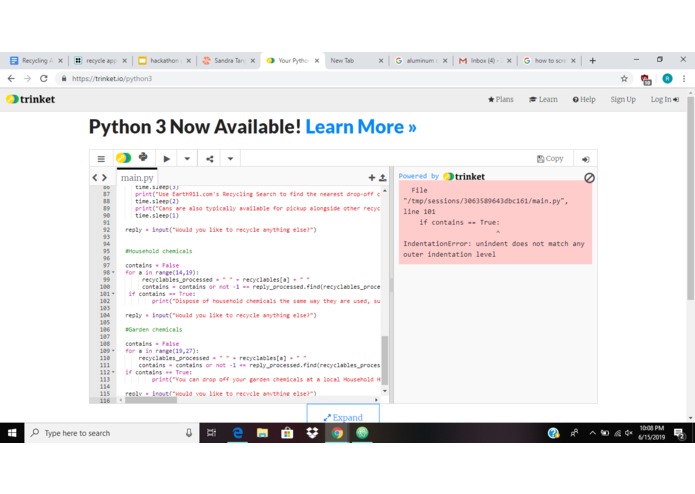Bookmark this page with star icon

click(x=624, y=78)
